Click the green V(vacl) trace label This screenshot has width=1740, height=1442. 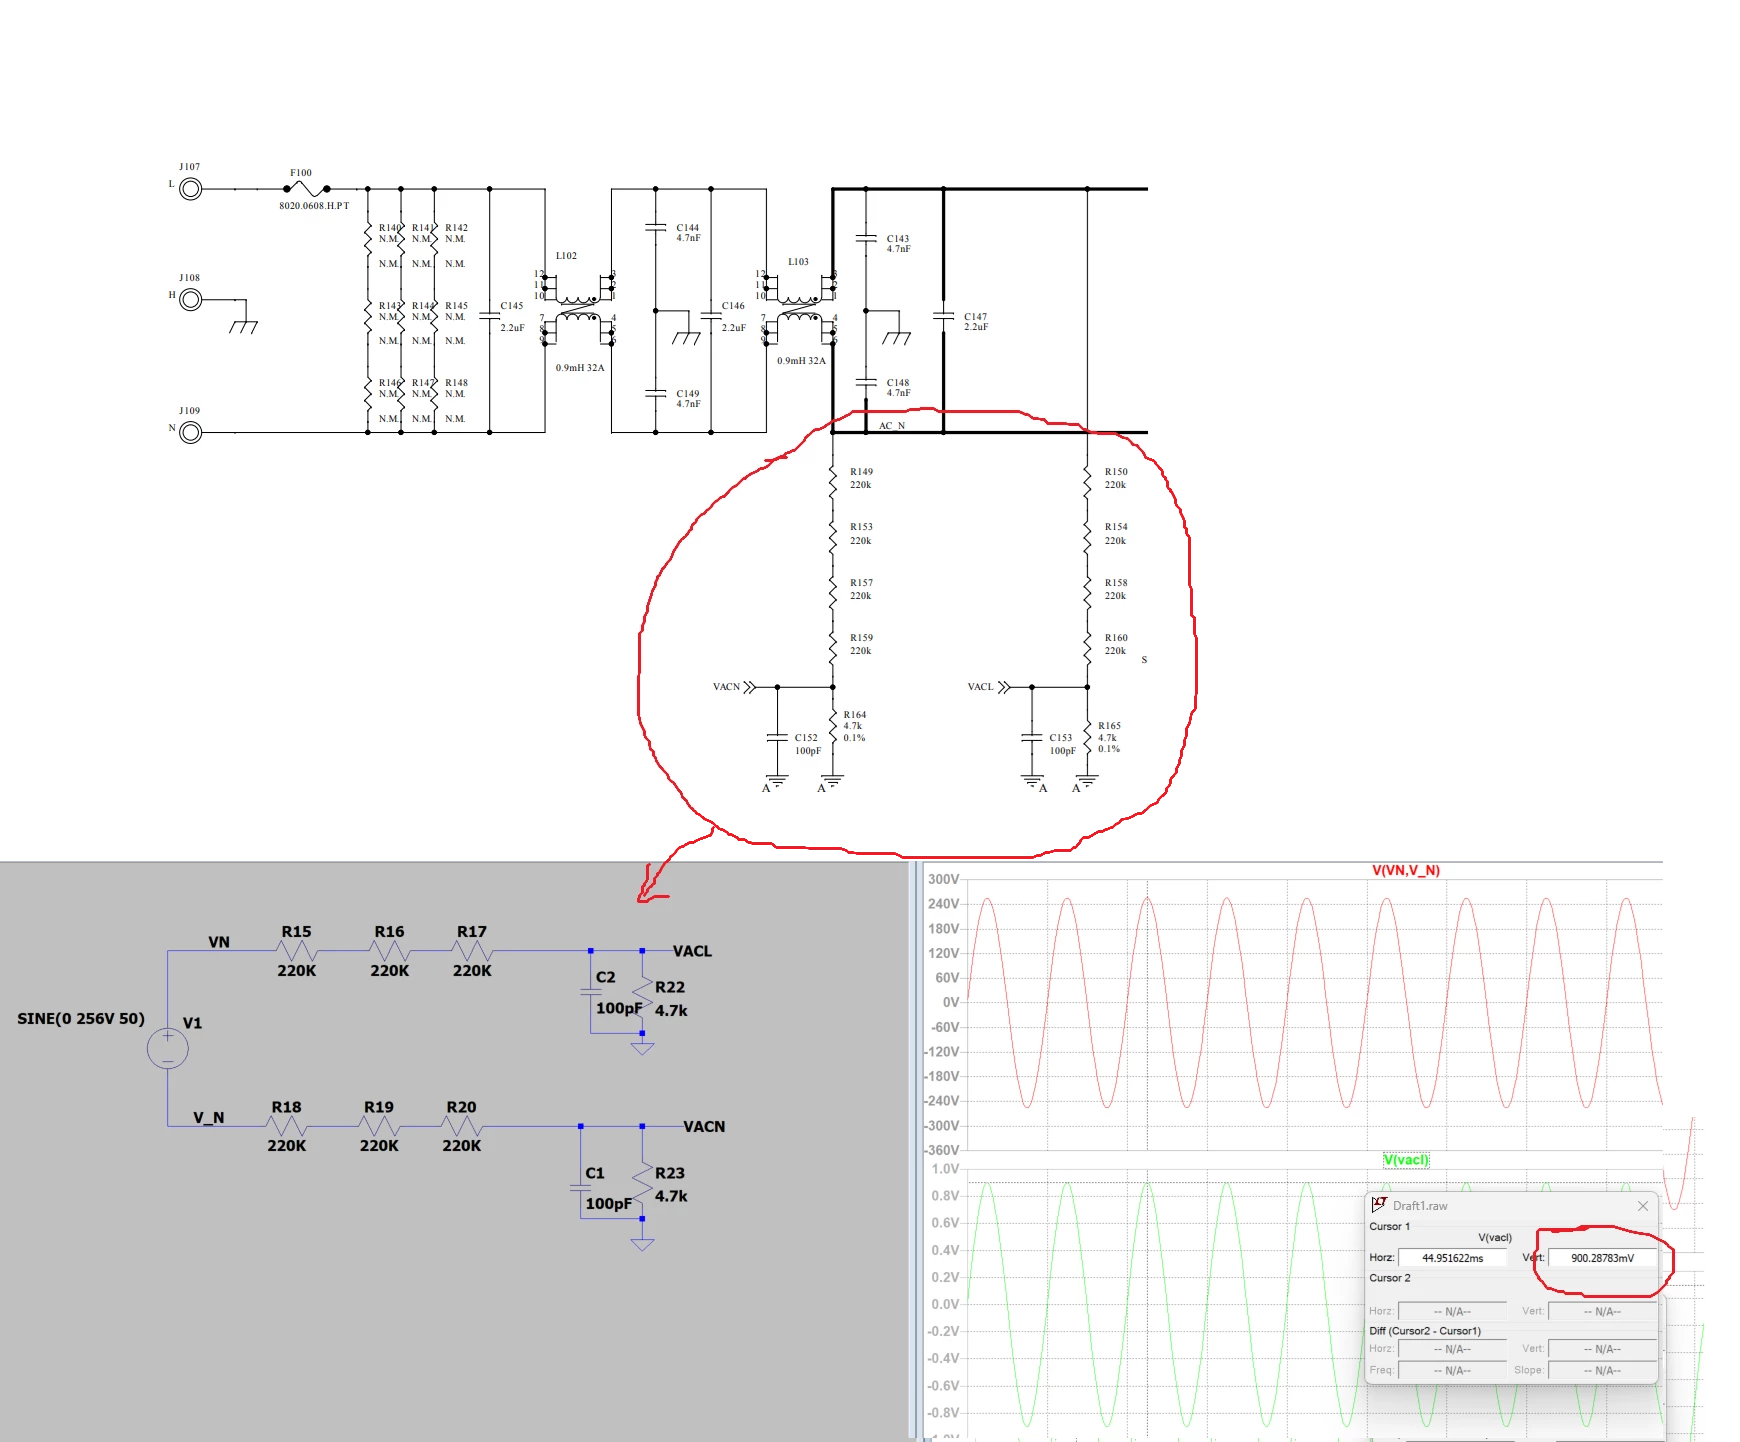1406,1160
